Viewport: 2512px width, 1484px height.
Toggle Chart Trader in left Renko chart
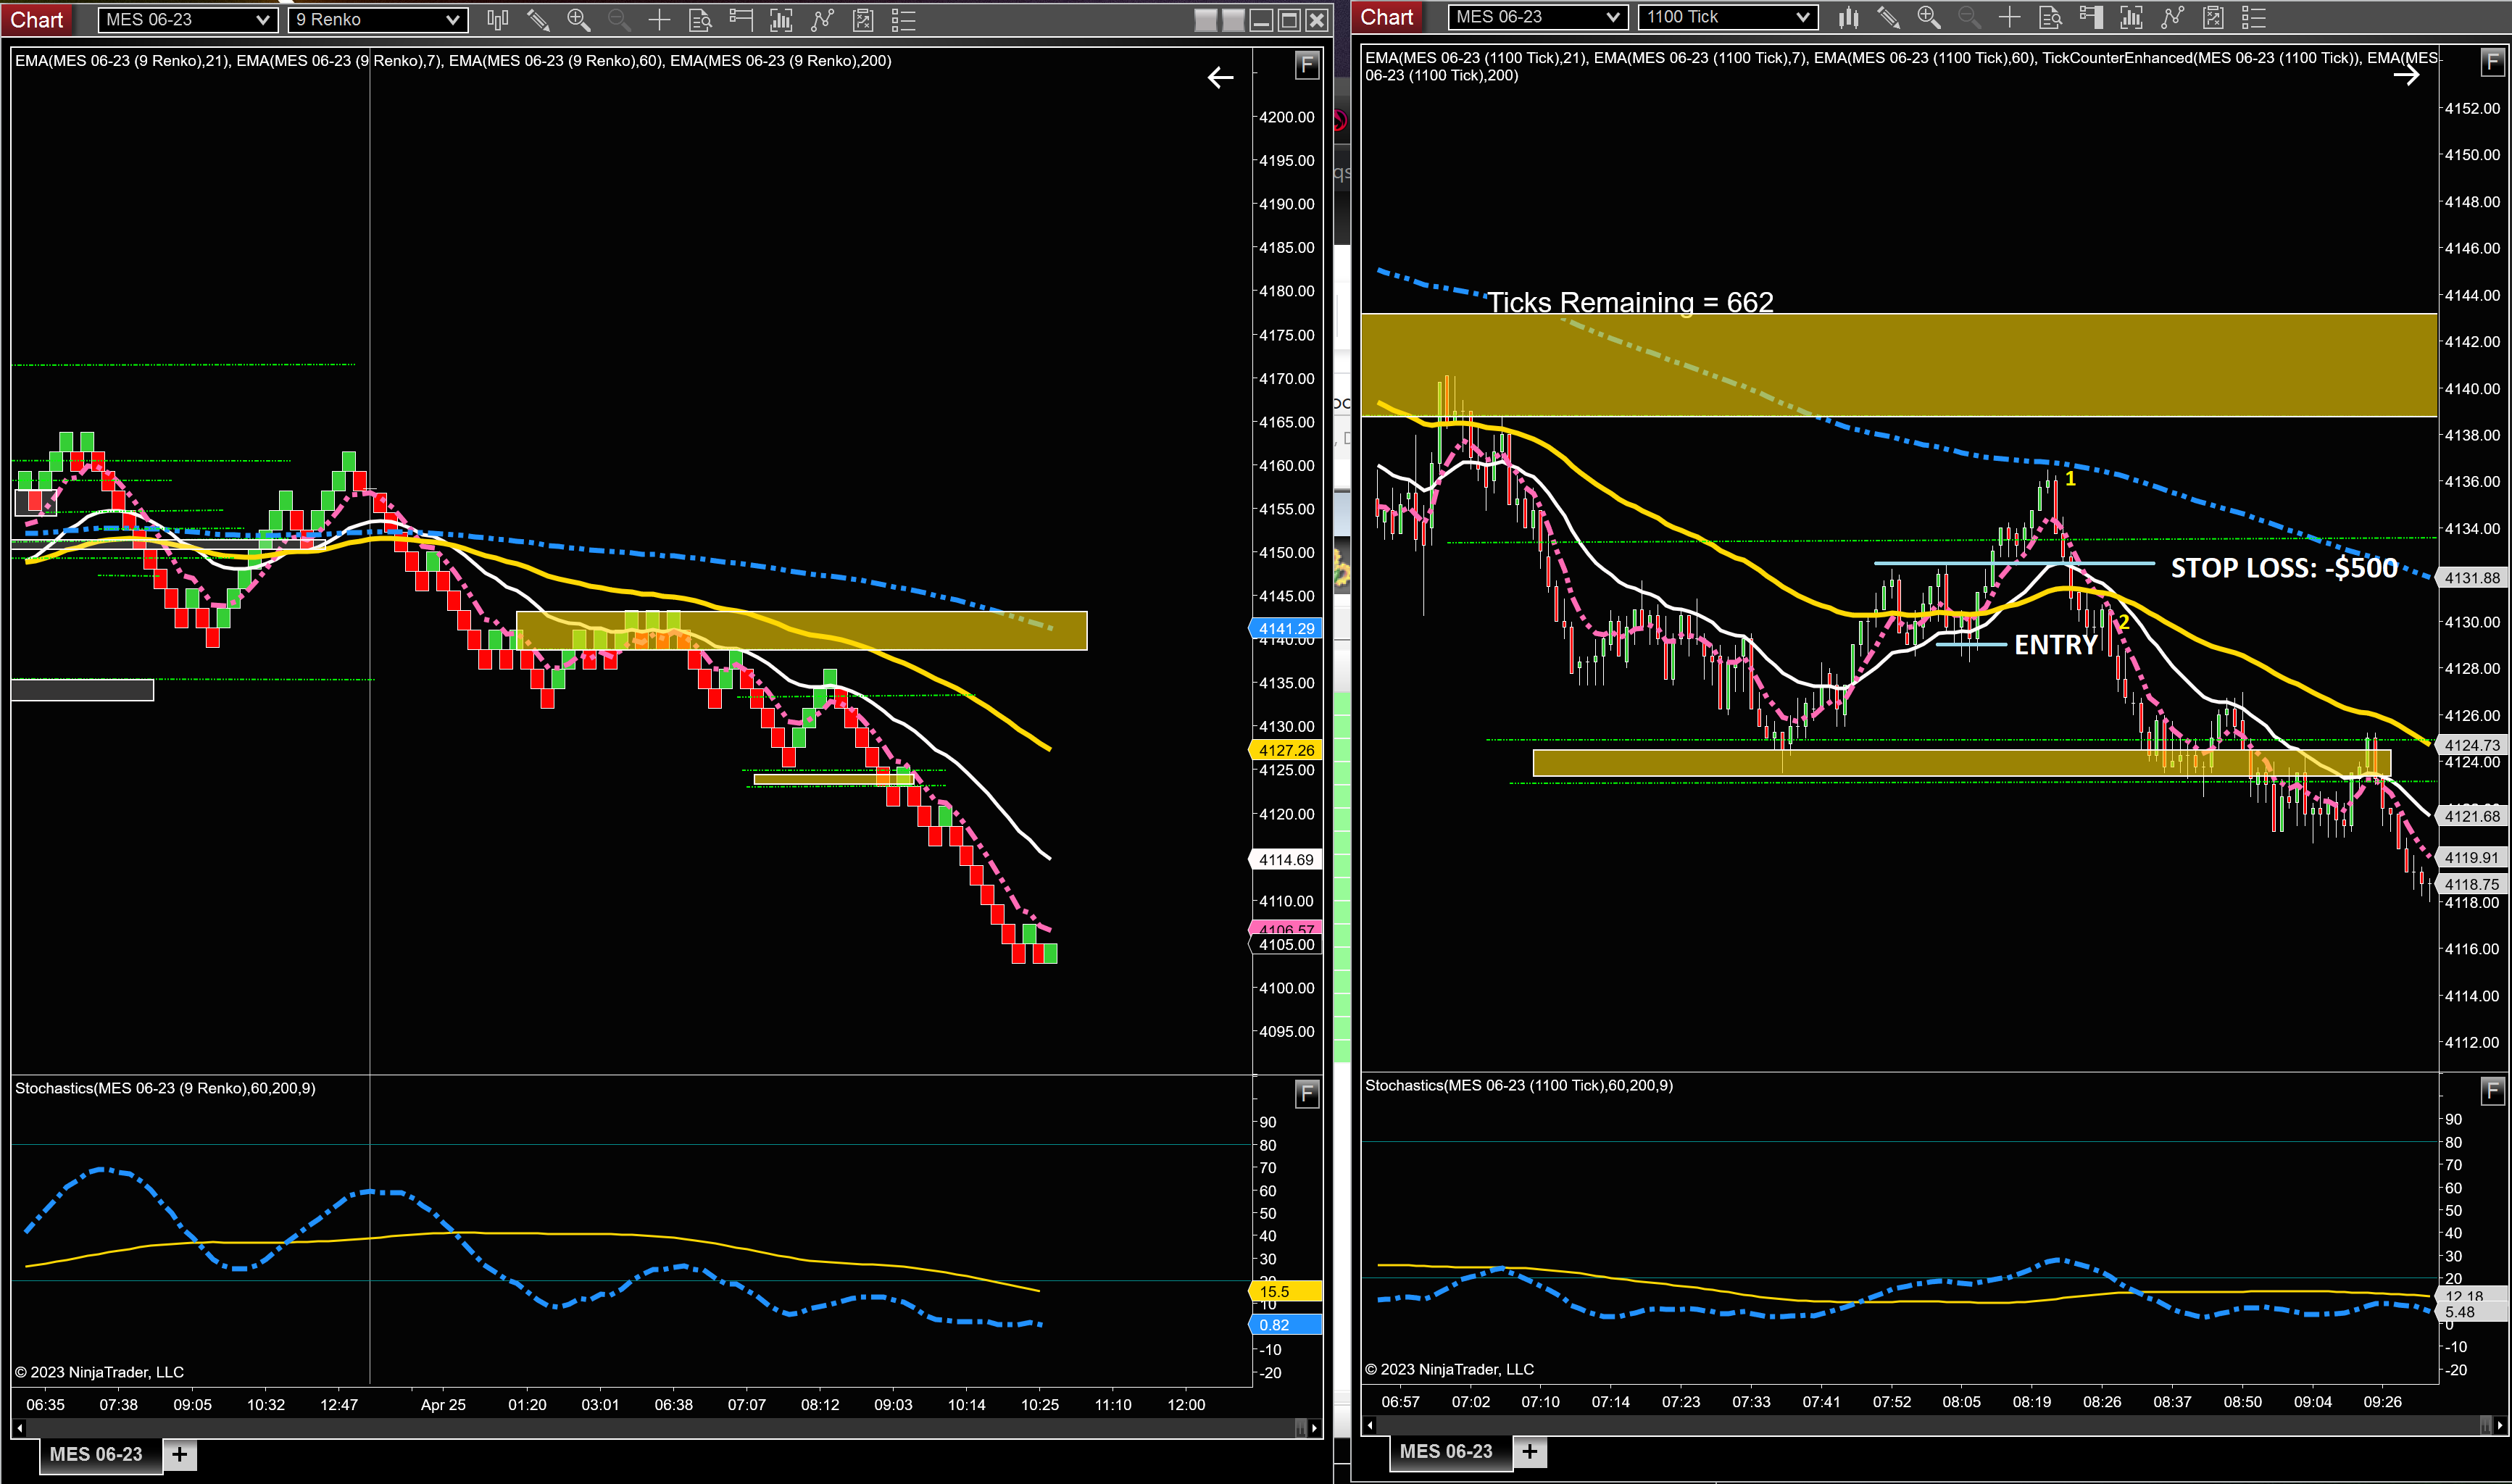(741, 20)
